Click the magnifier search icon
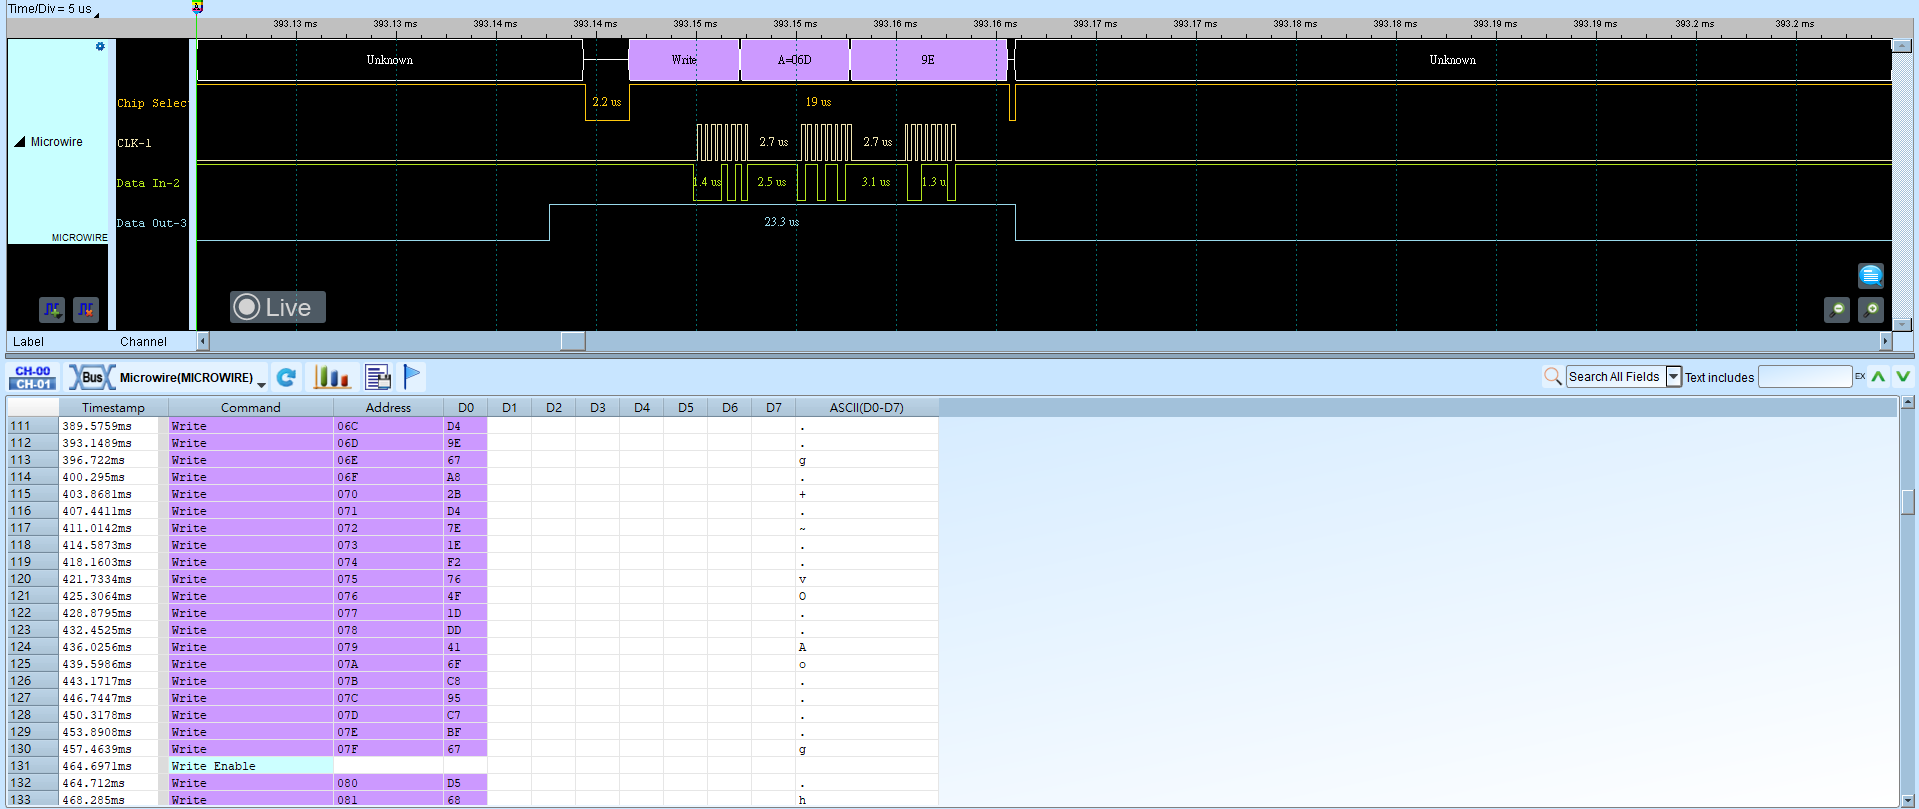This screenshot has height=809, width=1919. [x=1553, y=376]
